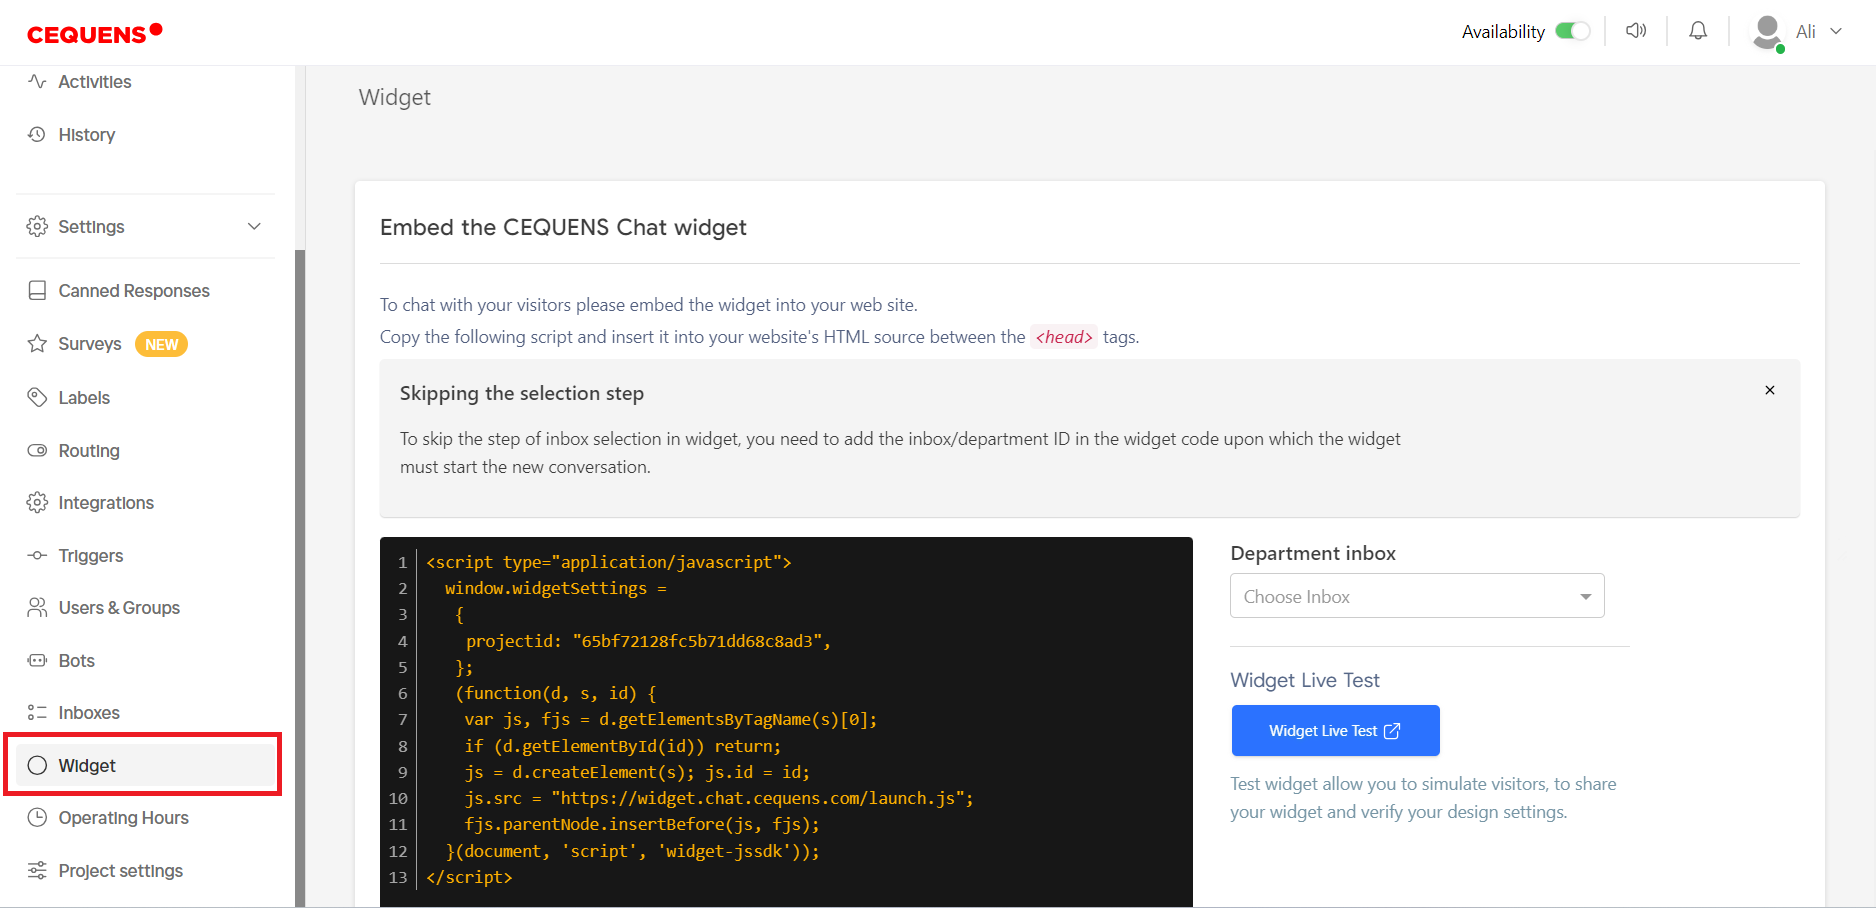Click the Choose Inbox dropdown arrow

(x=1585, y=597)
